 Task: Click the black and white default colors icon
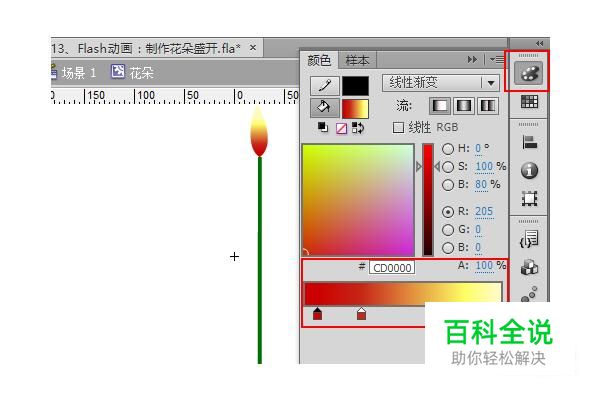click(323, 127)
